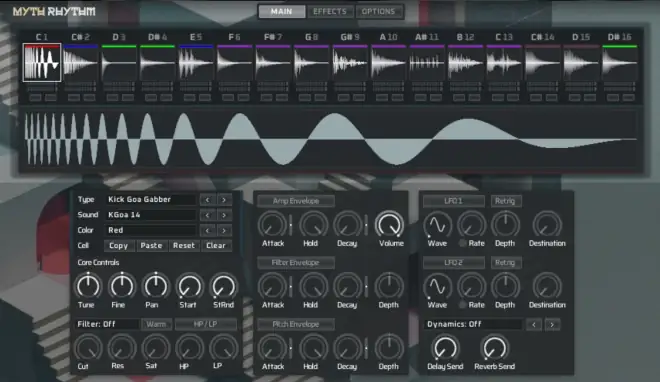
Task: Select the D 15 pad waveform
Action: pos(581,63)
